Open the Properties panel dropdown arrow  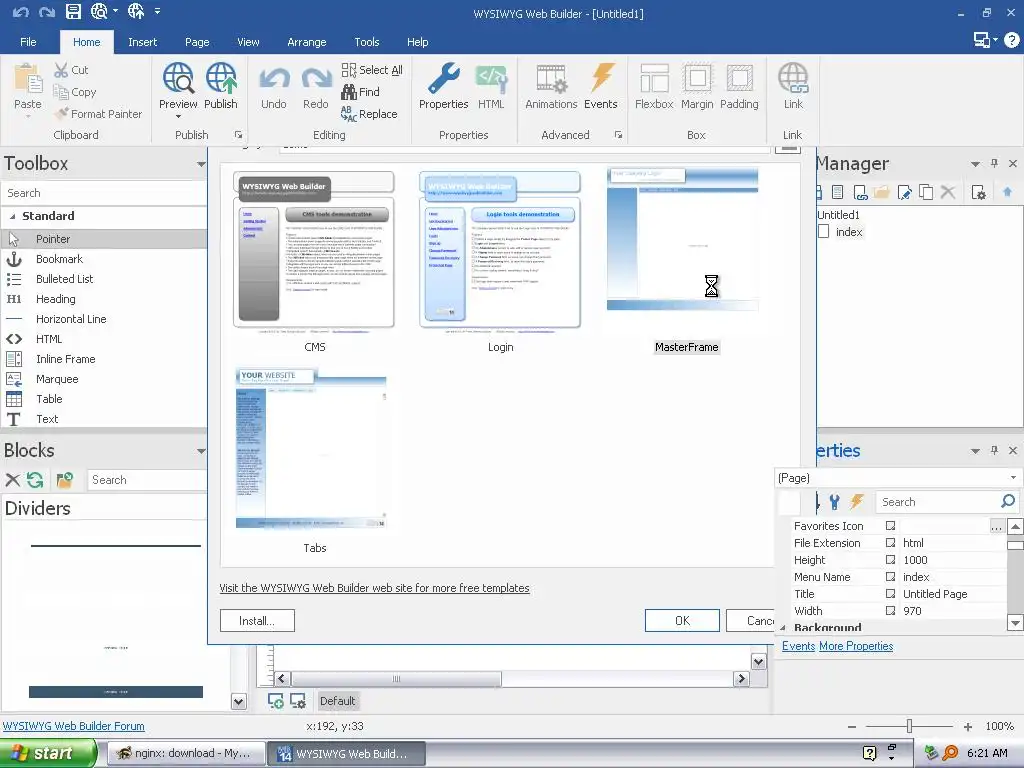(x=975, y=451)
